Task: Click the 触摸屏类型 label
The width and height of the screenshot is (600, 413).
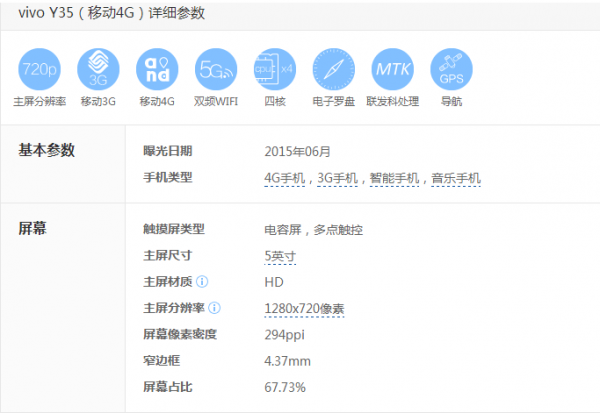Action: point(174,229)
